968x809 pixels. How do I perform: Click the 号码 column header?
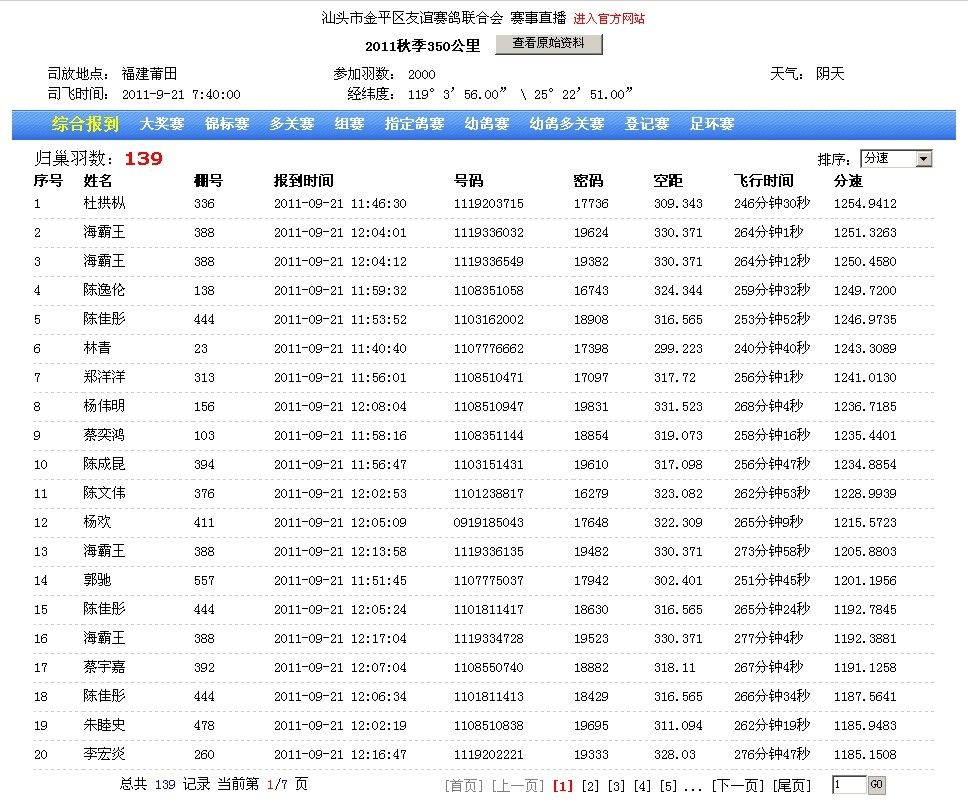pos(469,181)
